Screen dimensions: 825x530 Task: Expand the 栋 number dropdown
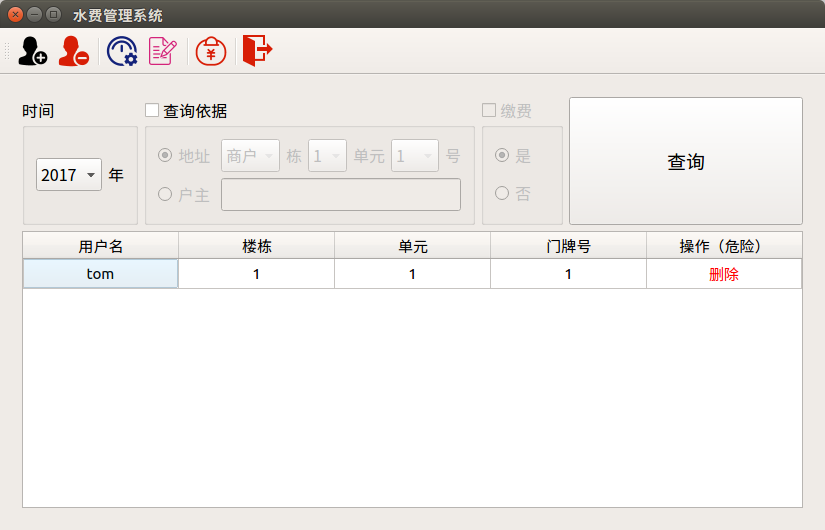coord(327,156)
